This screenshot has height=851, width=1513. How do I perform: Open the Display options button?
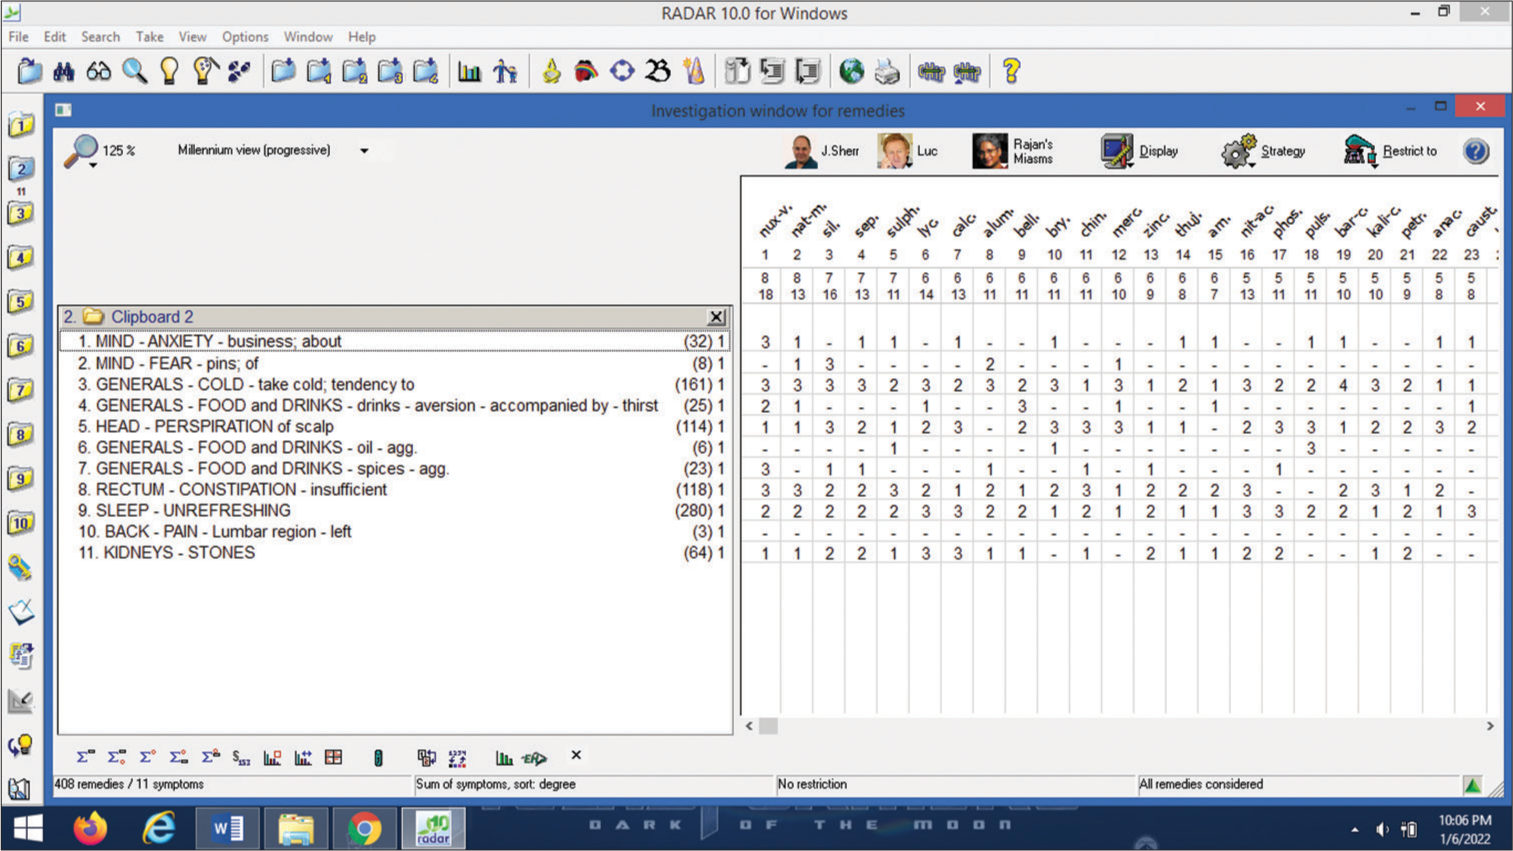1140,151
